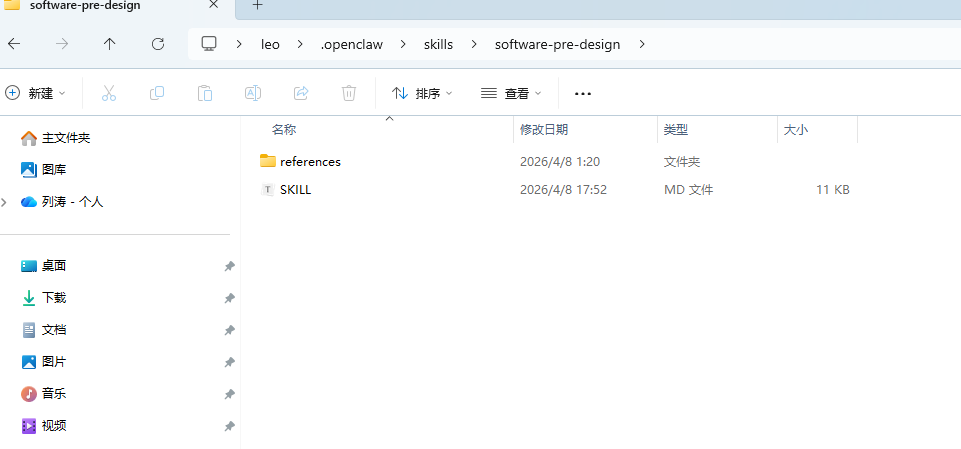This screenshot has width=961, height=449.
Task: Click the Delete trash can icon
Action: tap(349, 93)
